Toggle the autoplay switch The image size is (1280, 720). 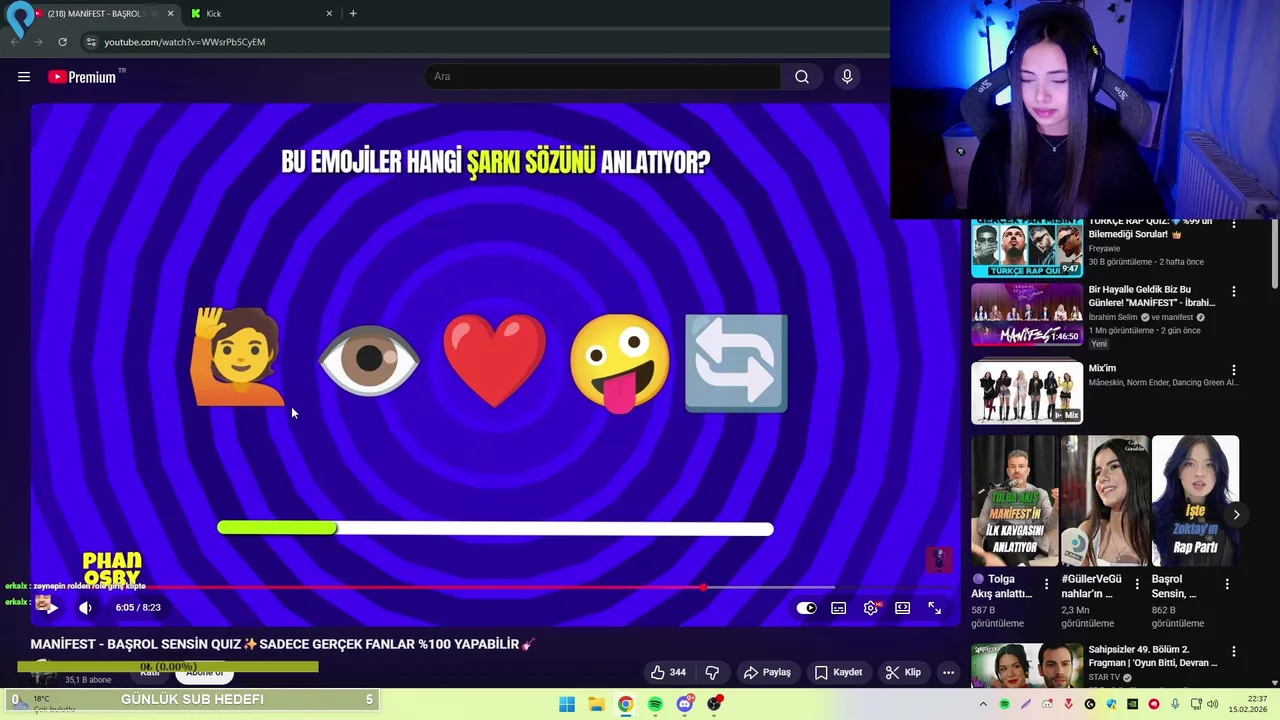coord(806,608)
